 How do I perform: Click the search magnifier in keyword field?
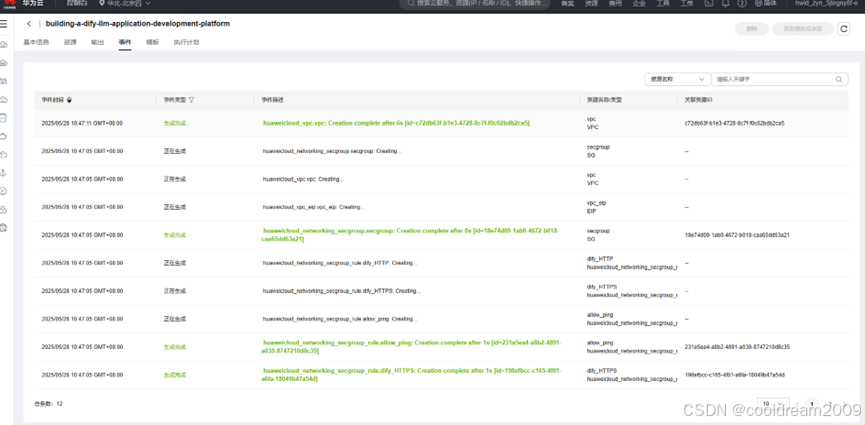839,79
